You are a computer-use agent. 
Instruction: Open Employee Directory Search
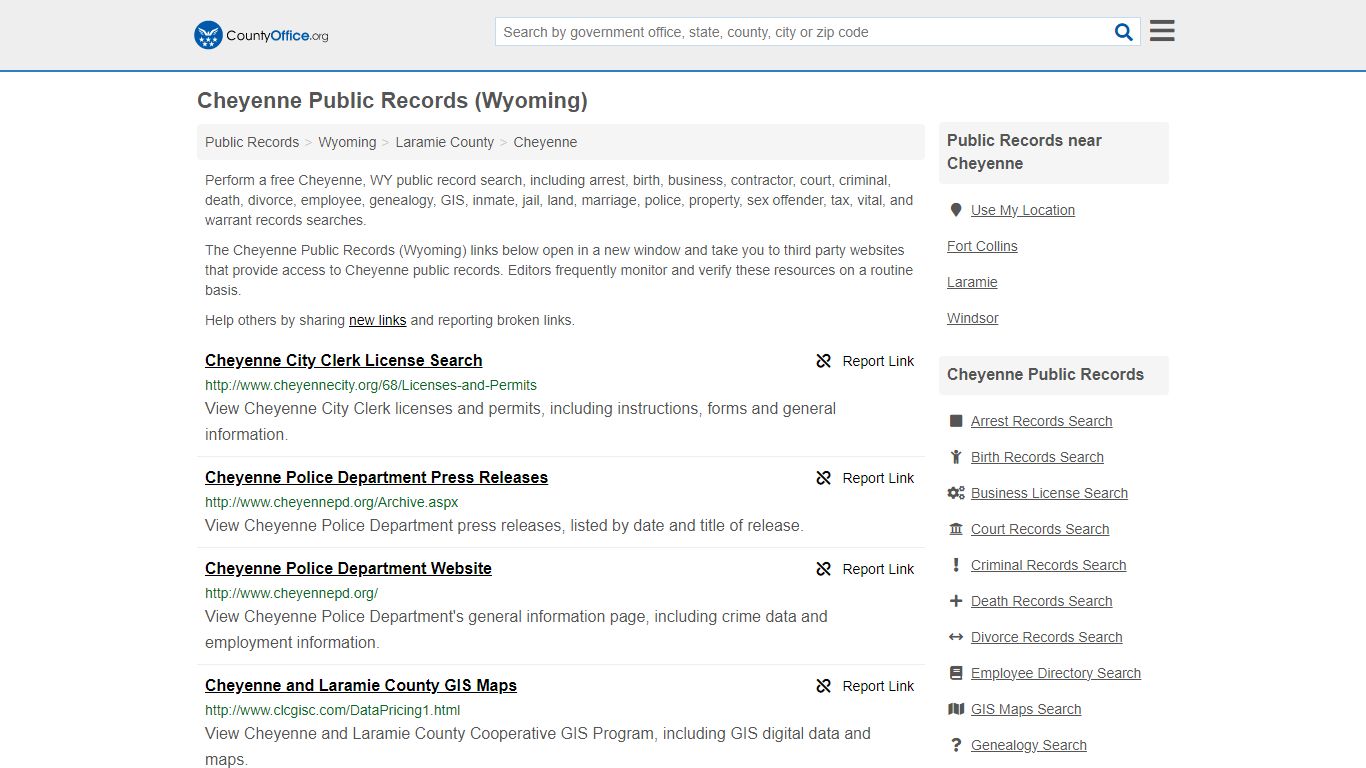(1056, 673)
